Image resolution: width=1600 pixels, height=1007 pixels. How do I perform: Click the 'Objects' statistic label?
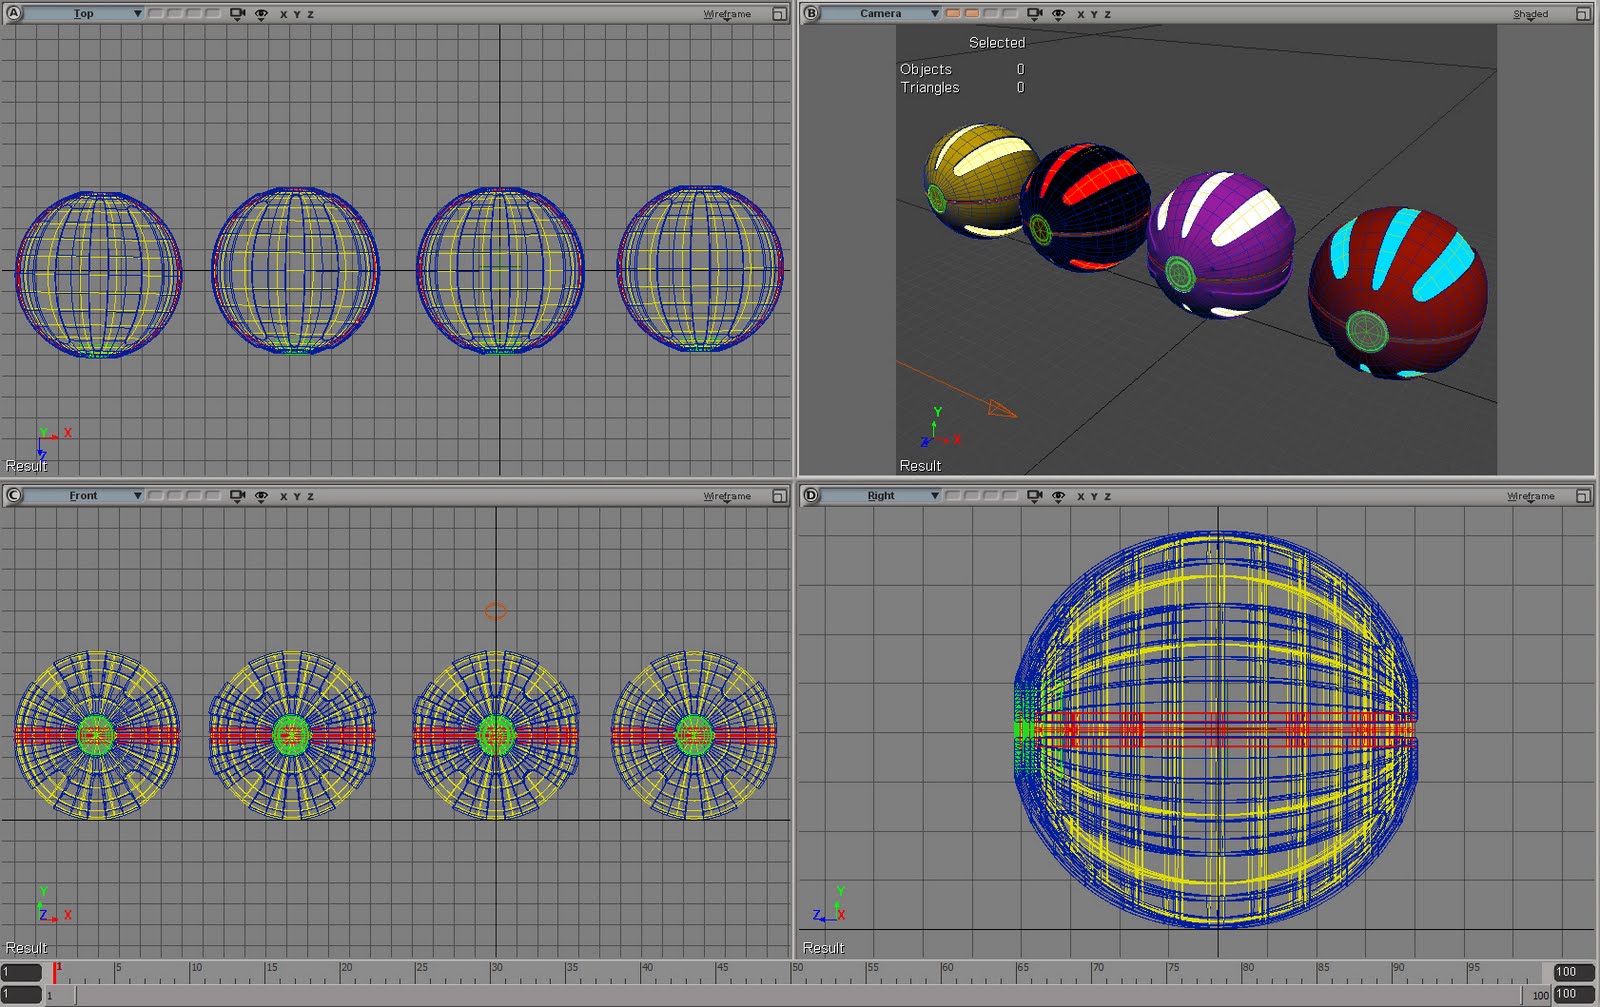tap(925, 69)
